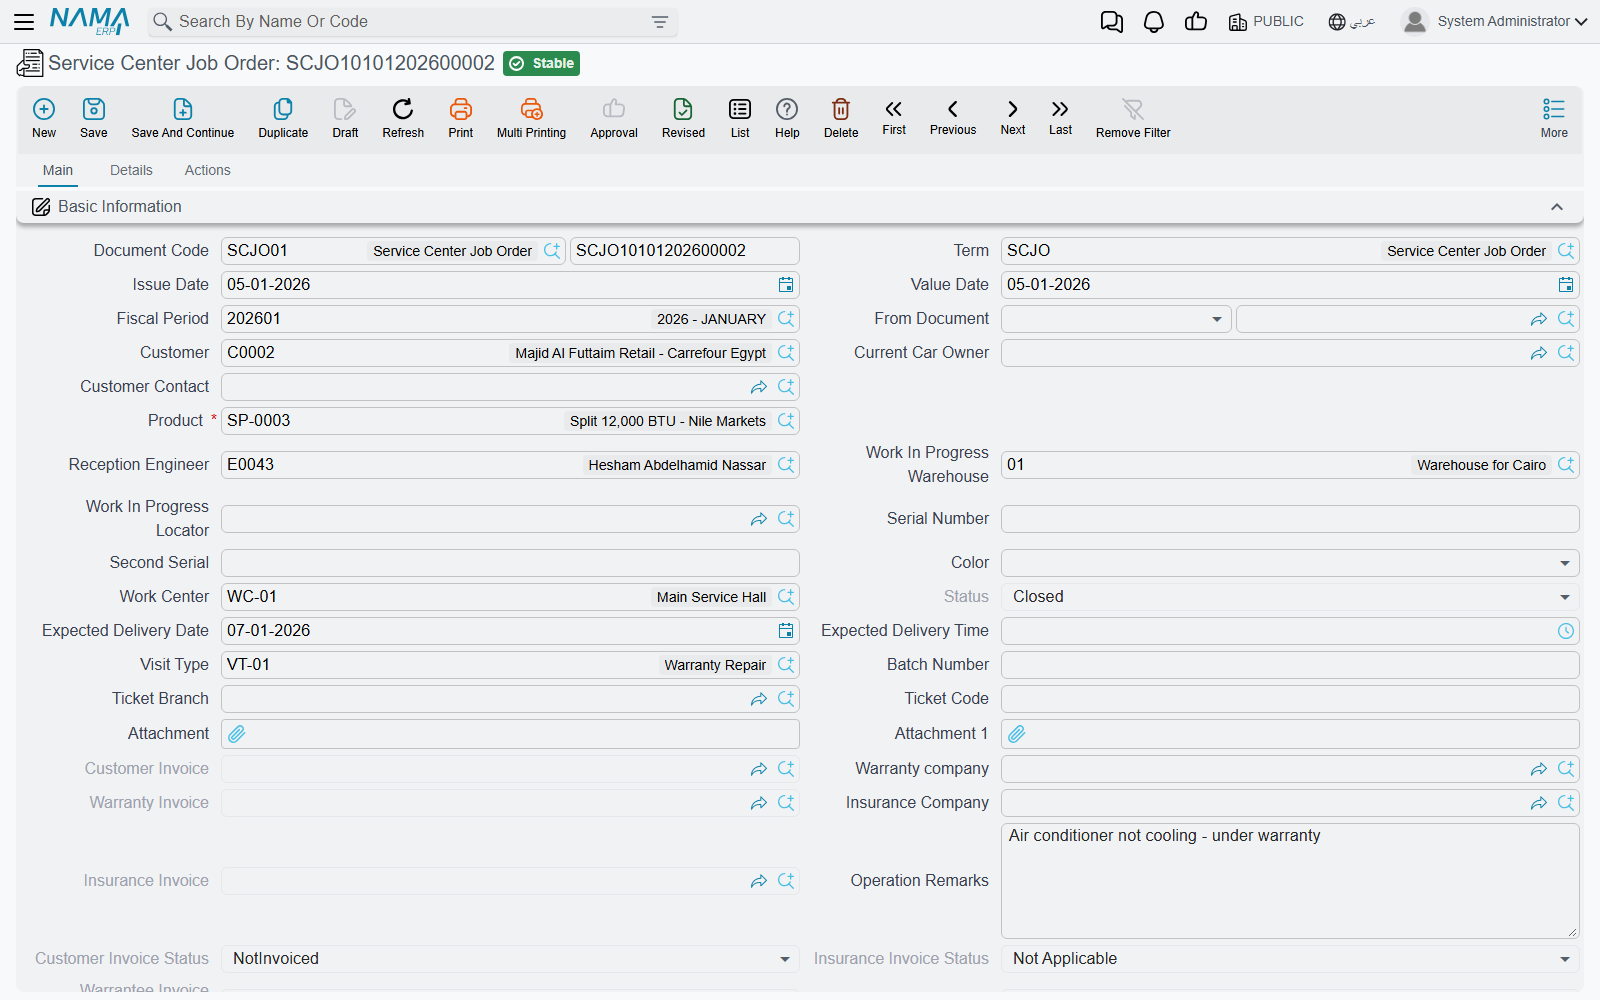The width and height of the screenshot is (1600, 1000).
Task: Search lookup for Reception Engineer
Action: [786, 465]
